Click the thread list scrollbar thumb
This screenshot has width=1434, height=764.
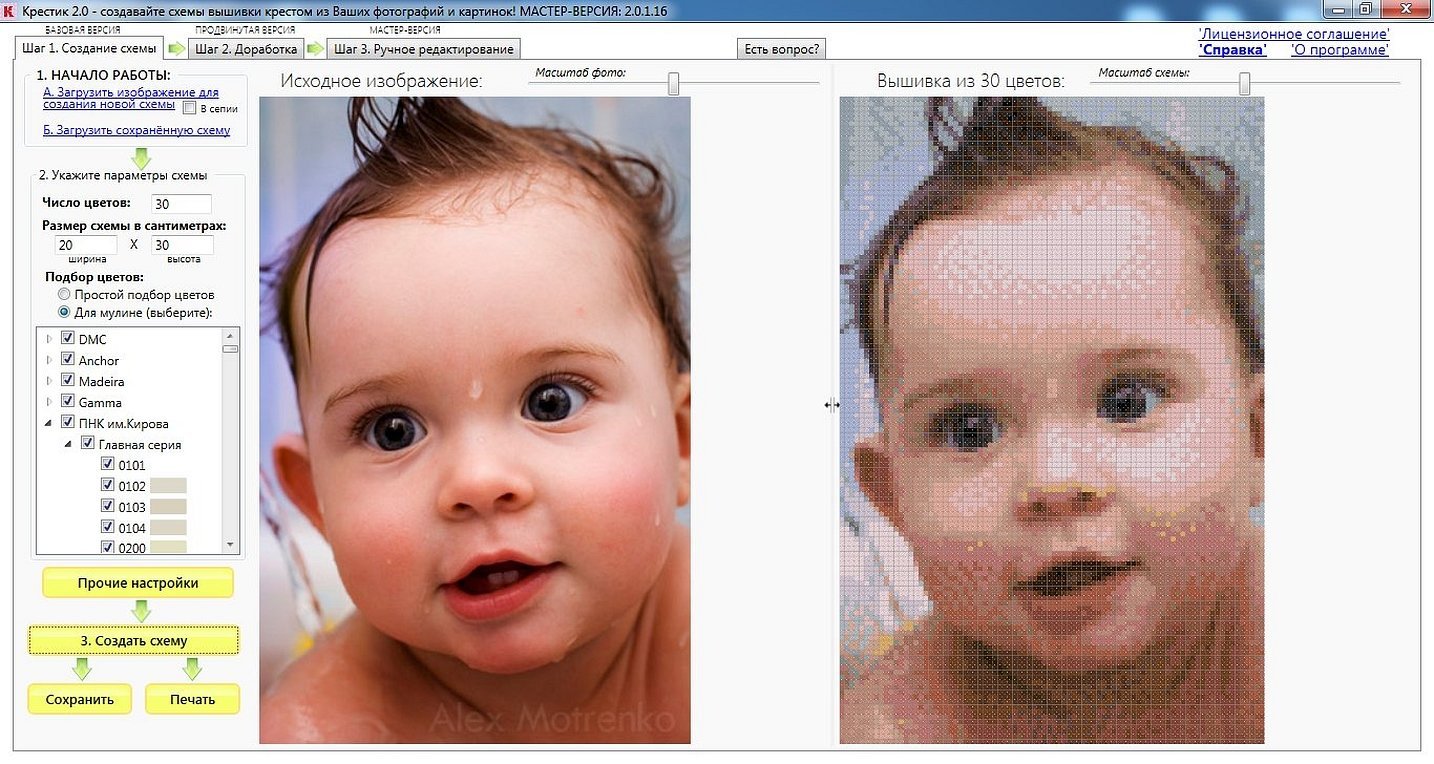231,349
